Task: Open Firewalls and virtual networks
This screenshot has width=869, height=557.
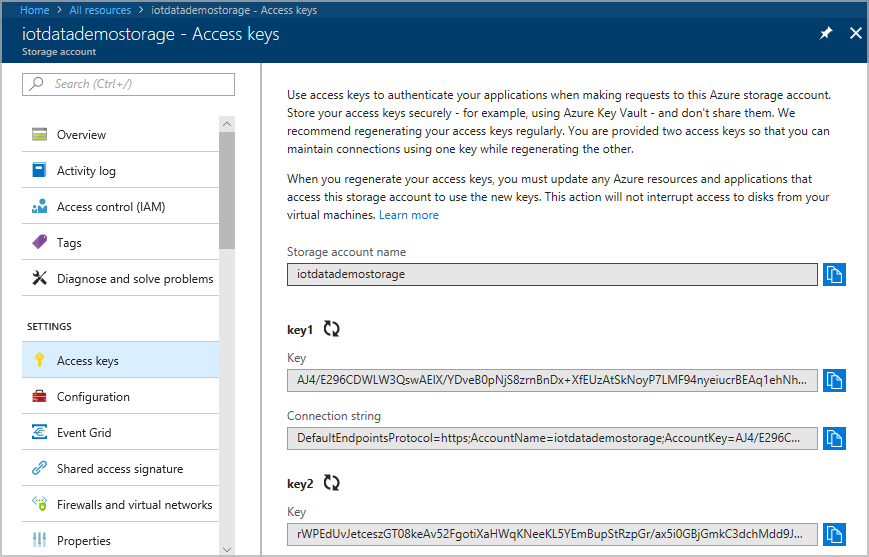Action: coord(134,505)
